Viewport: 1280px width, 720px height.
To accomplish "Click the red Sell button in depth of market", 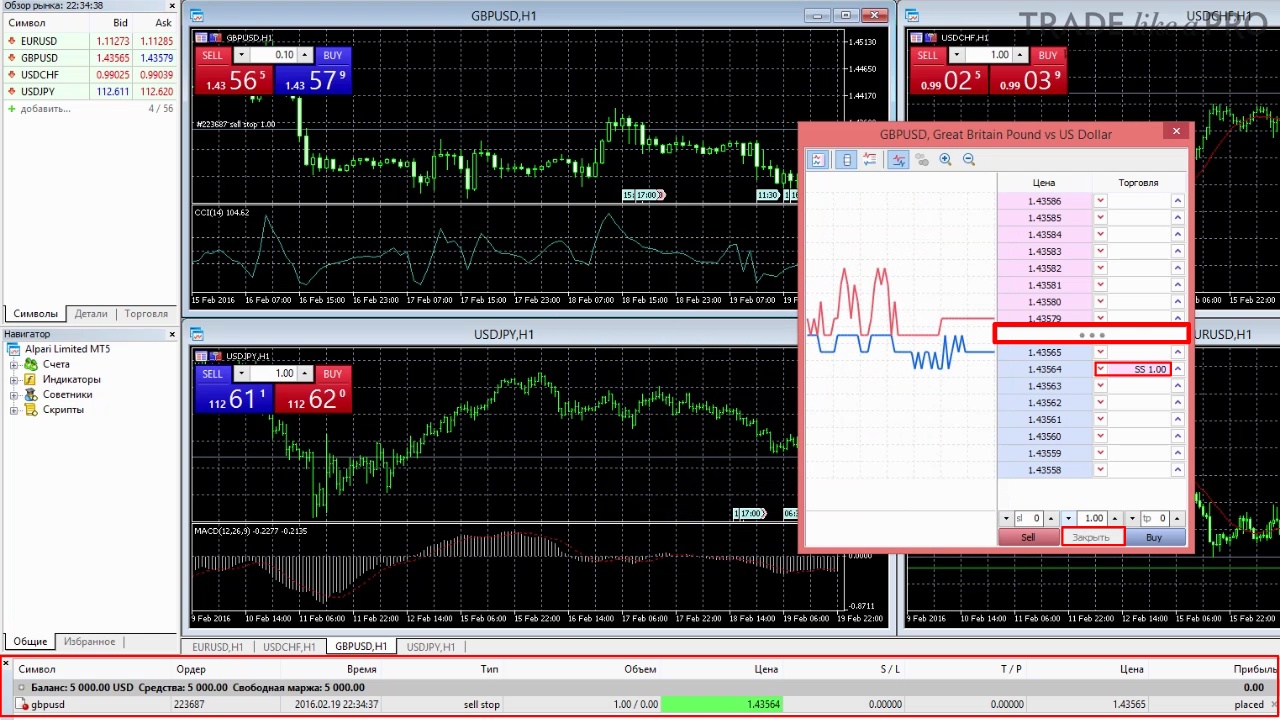I will (1028, 538).
